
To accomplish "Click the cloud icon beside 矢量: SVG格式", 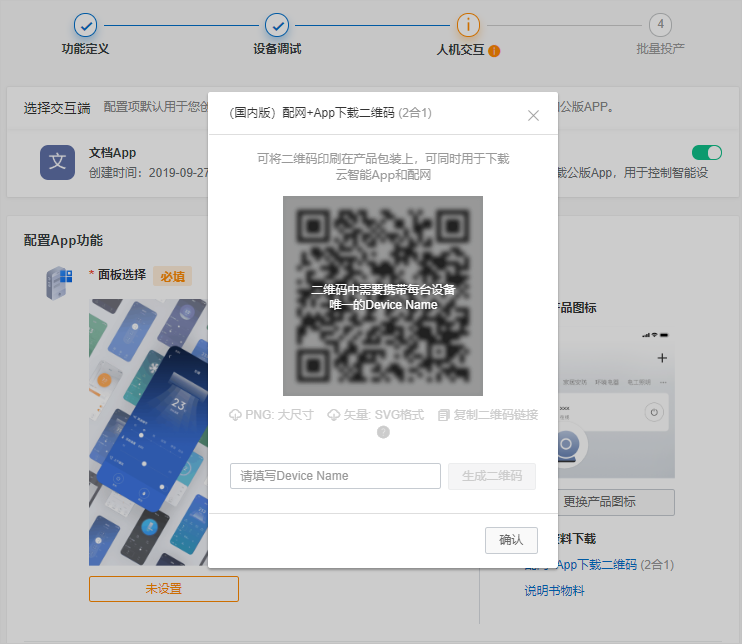I will (x=334, y=415).
